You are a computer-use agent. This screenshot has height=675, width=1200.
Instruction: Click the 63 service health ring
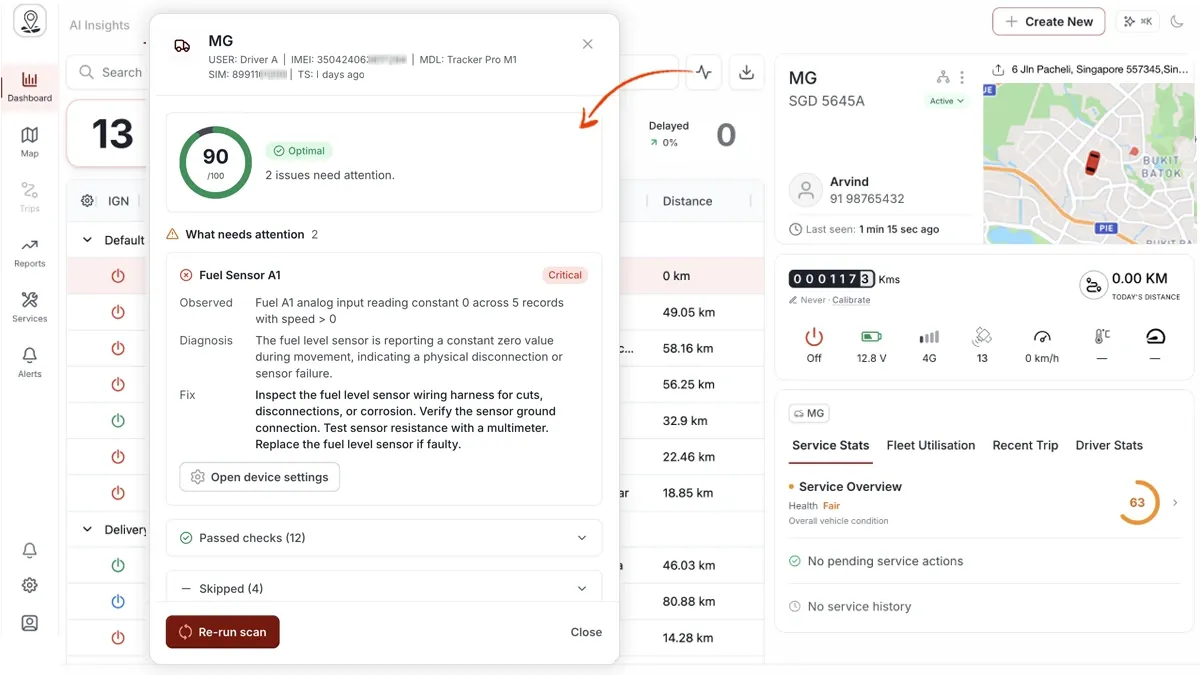(x=1137, y=503)
